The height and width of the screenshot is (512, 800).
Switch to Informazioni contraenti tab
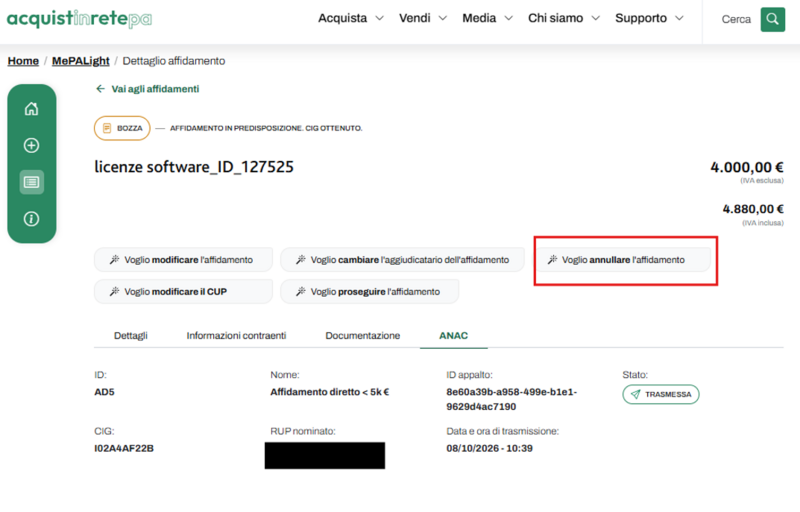coord(236,336)
